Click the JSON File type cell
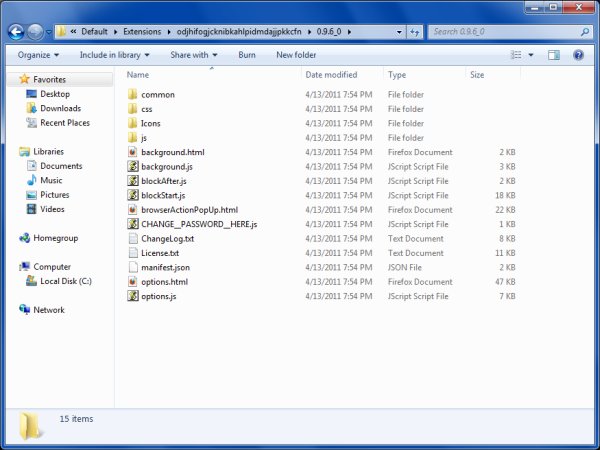The height and width of the screenshot is (450, 600). point(404,267)
